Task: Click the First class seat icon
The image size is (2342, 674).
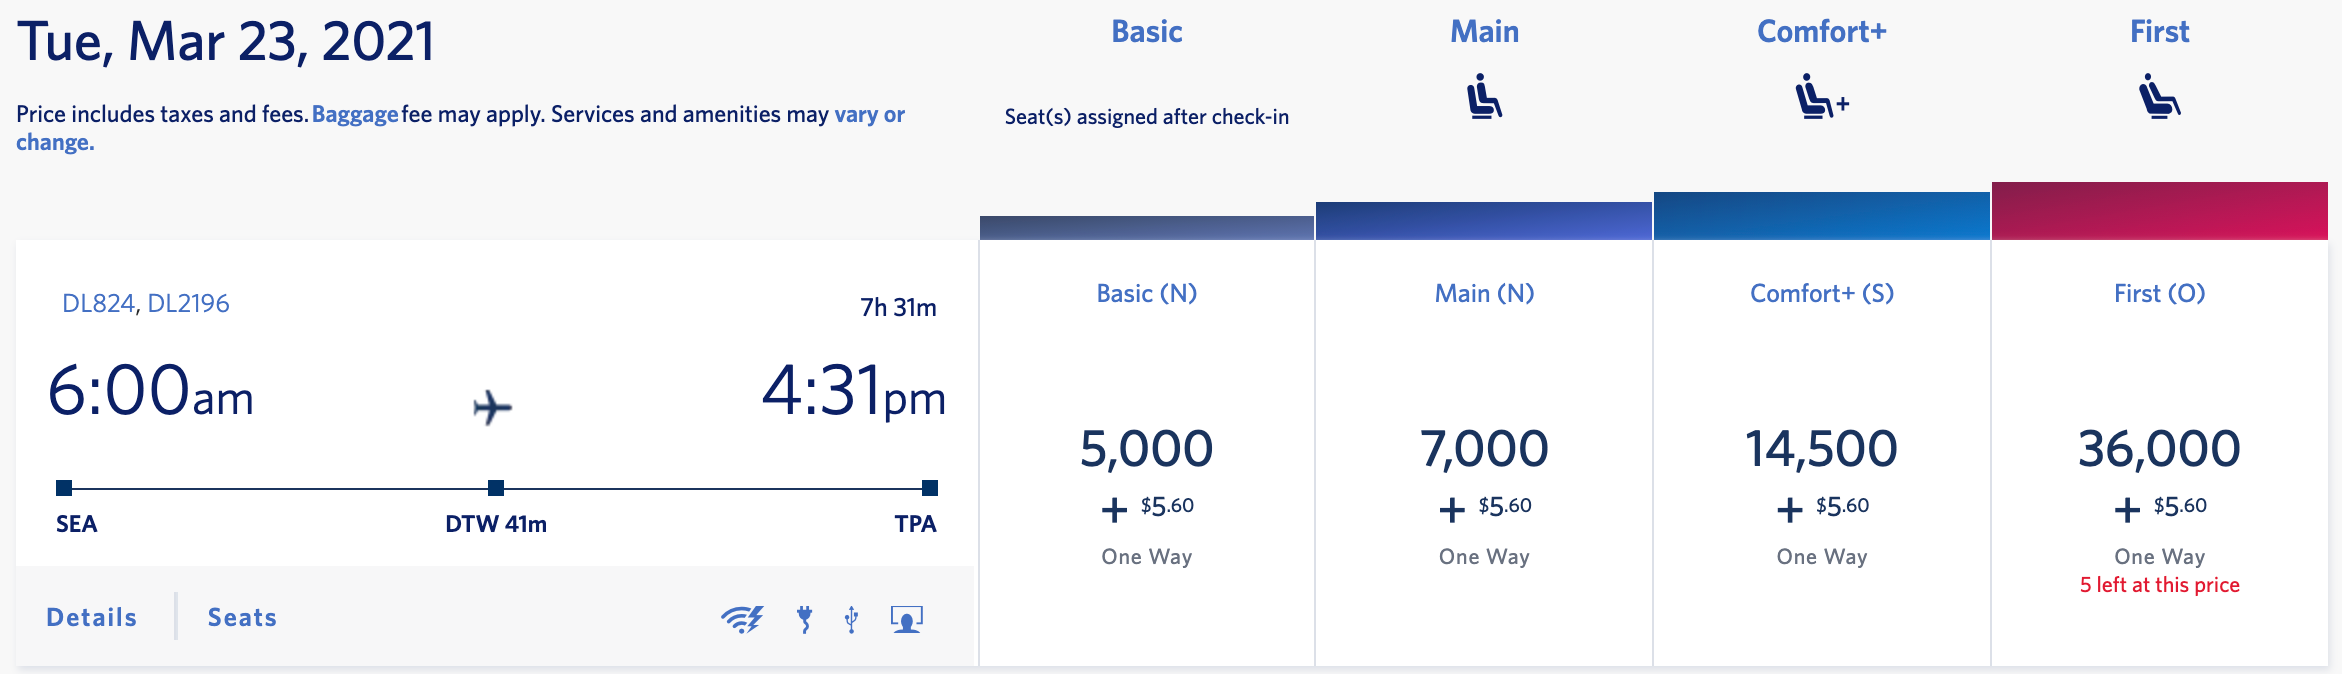Action: [2159, 95]
